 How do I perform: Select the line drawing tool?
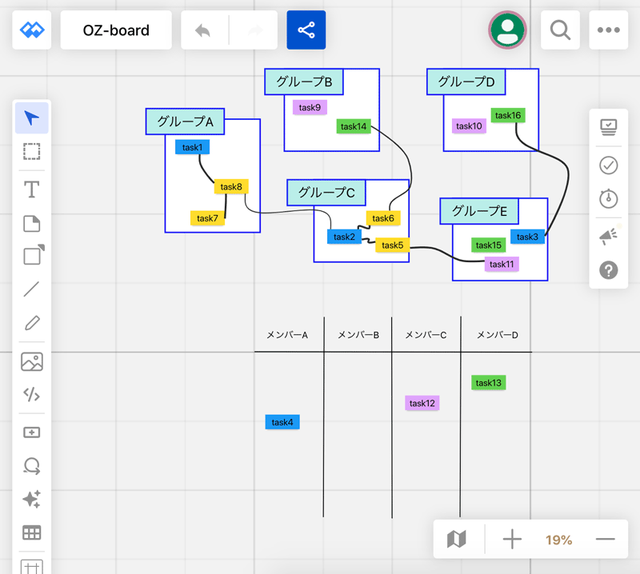pyautogui.click(x=32, y=289)
